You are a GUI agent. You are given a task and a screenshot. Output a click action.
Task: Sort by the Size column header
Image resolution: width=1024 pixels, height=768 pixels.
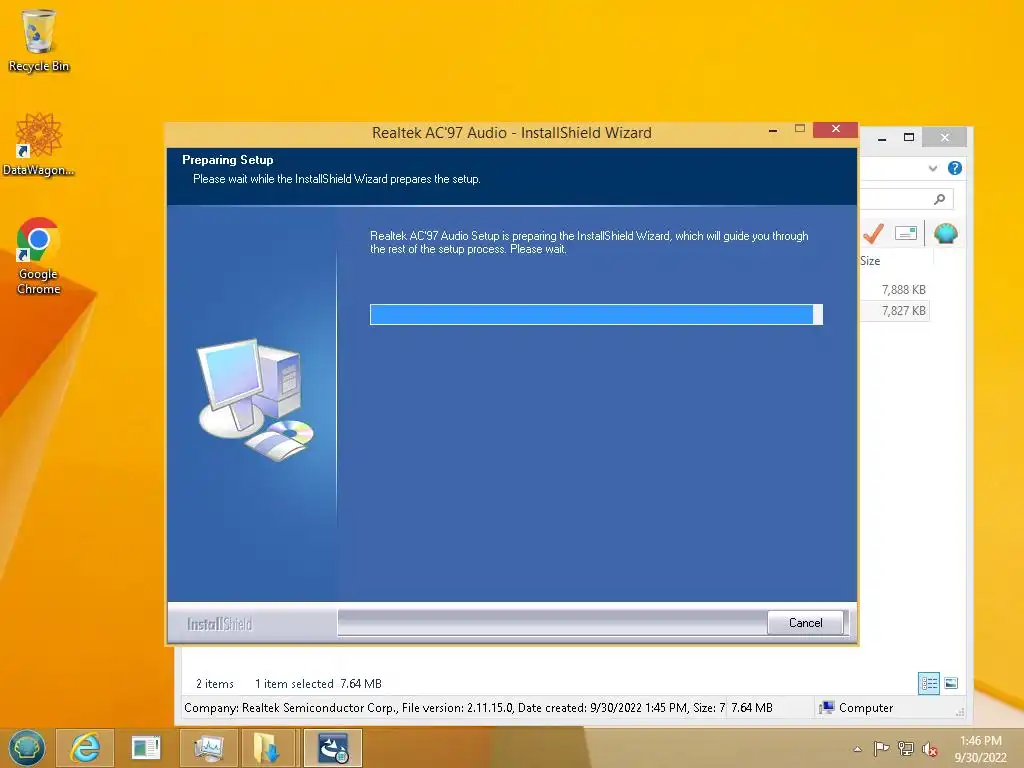coord(870,261)
